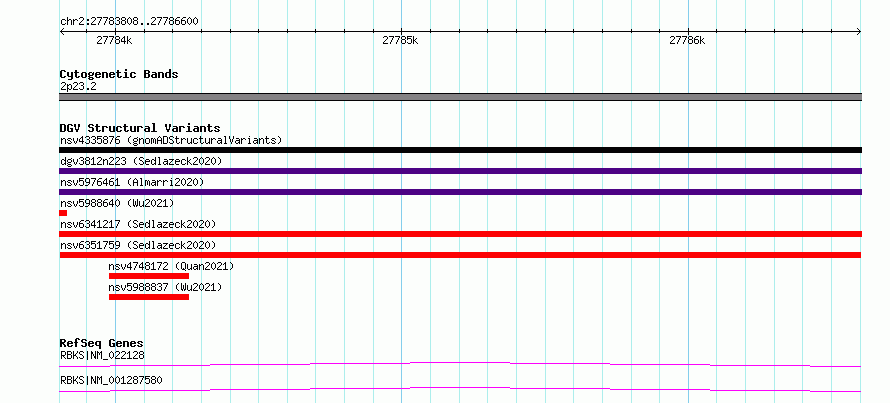This screenshot has width=890, height=403.
Task: Open the RBKS|NM_022128 transcript label
Action: (x=102, y=355)
